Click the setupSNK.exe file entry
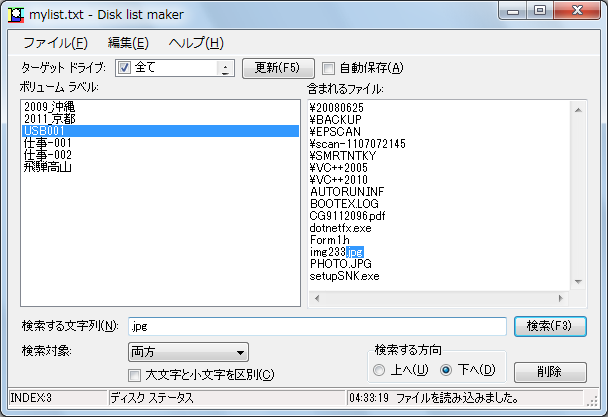The width and height of the screenshot is (608, 417). 344,276
